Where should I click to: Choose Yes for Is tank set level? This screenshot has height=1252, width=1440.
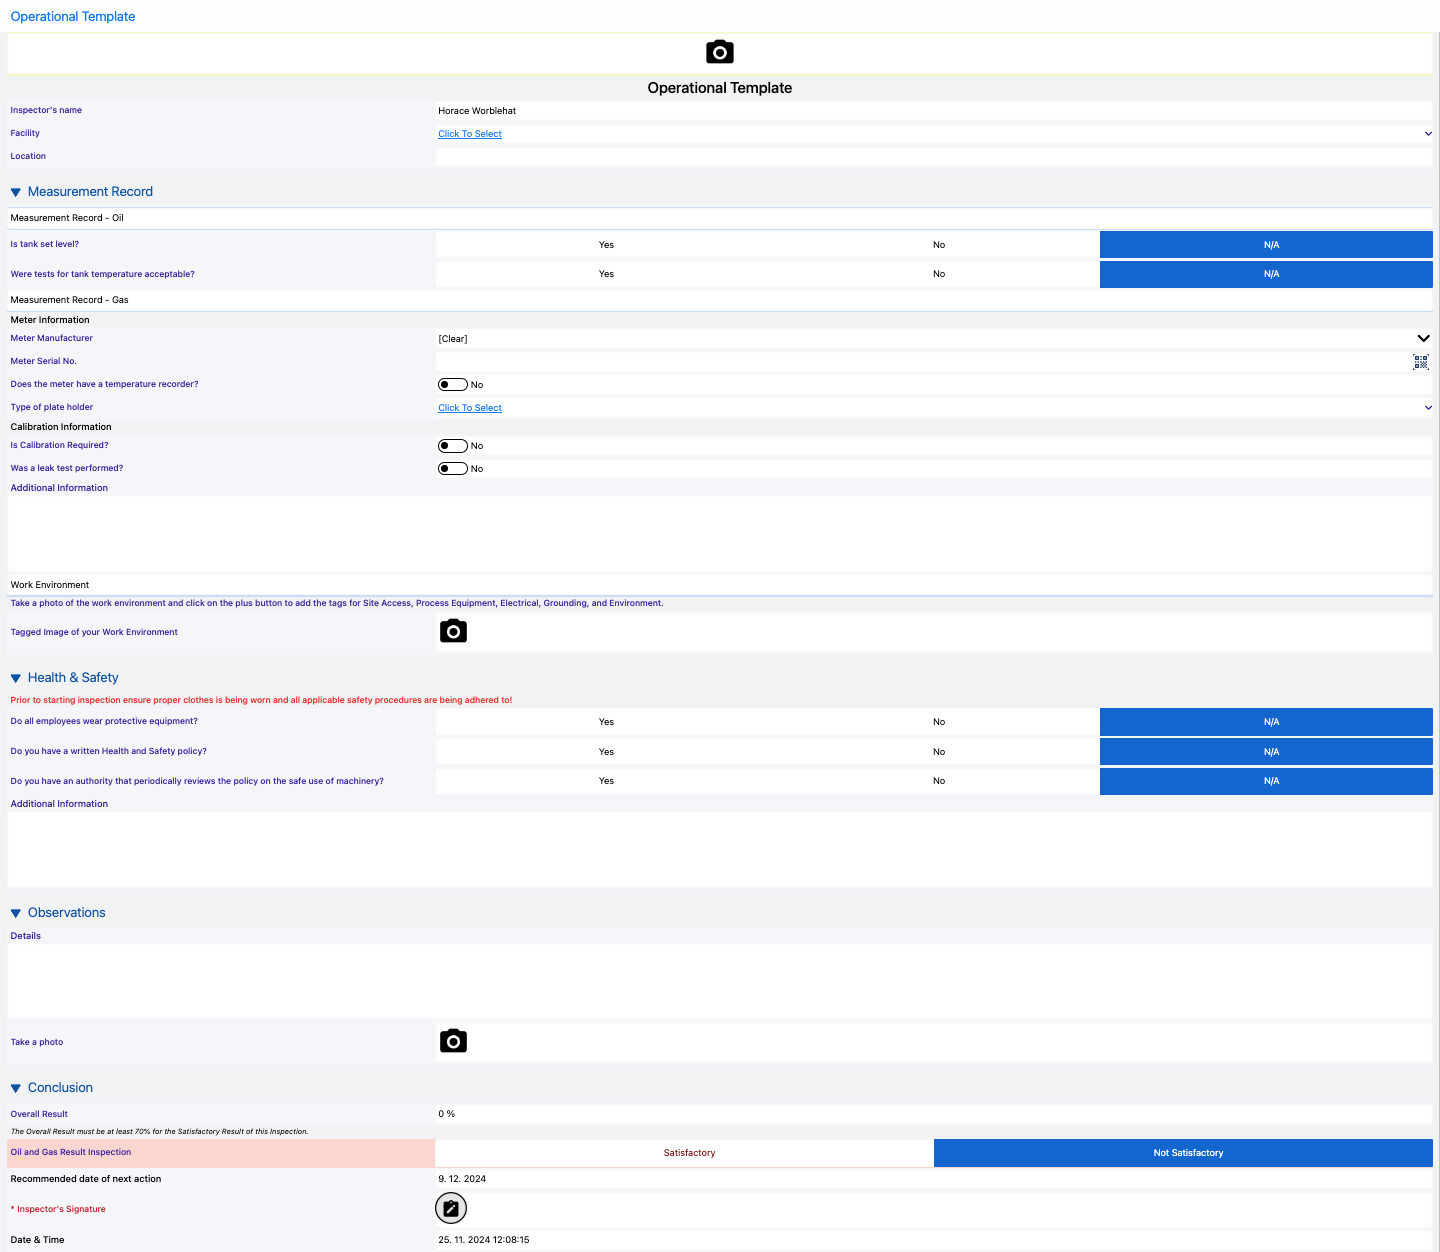click(606, 245)
